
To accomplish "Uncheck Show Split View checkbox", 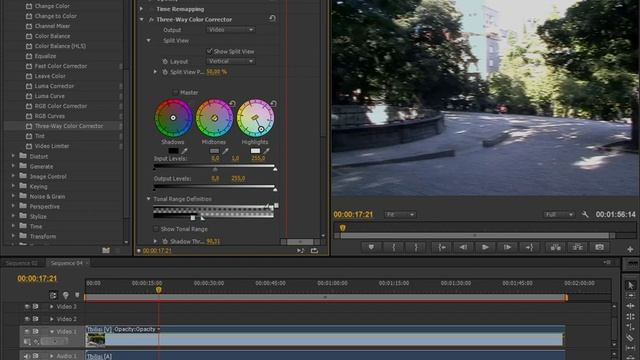I will (209, 51).
